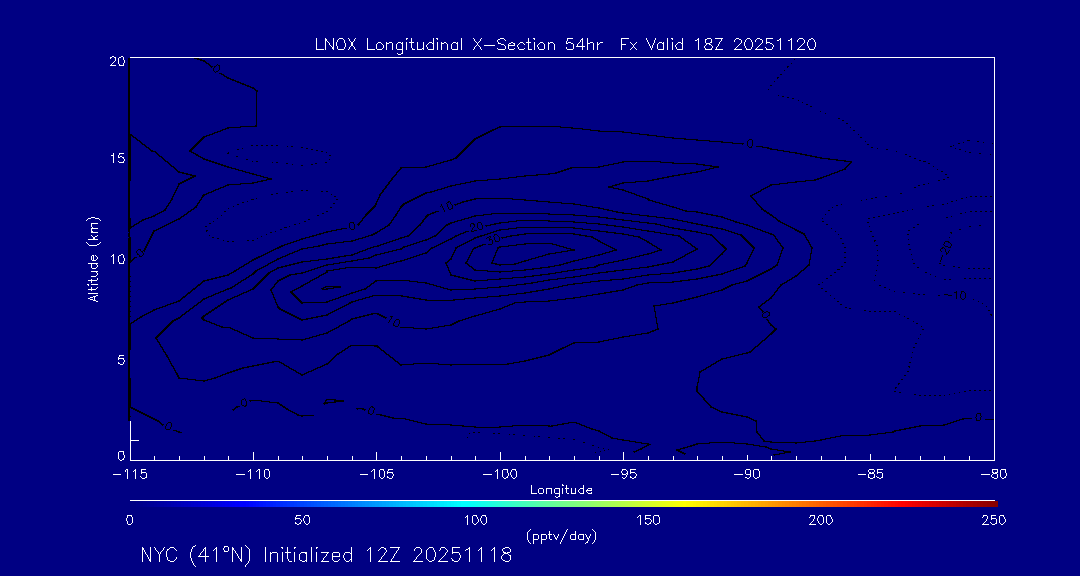Viewport: 1080px width, 576px height.
Task: Click the -100 longitude tick label
Action: [500, 474]
